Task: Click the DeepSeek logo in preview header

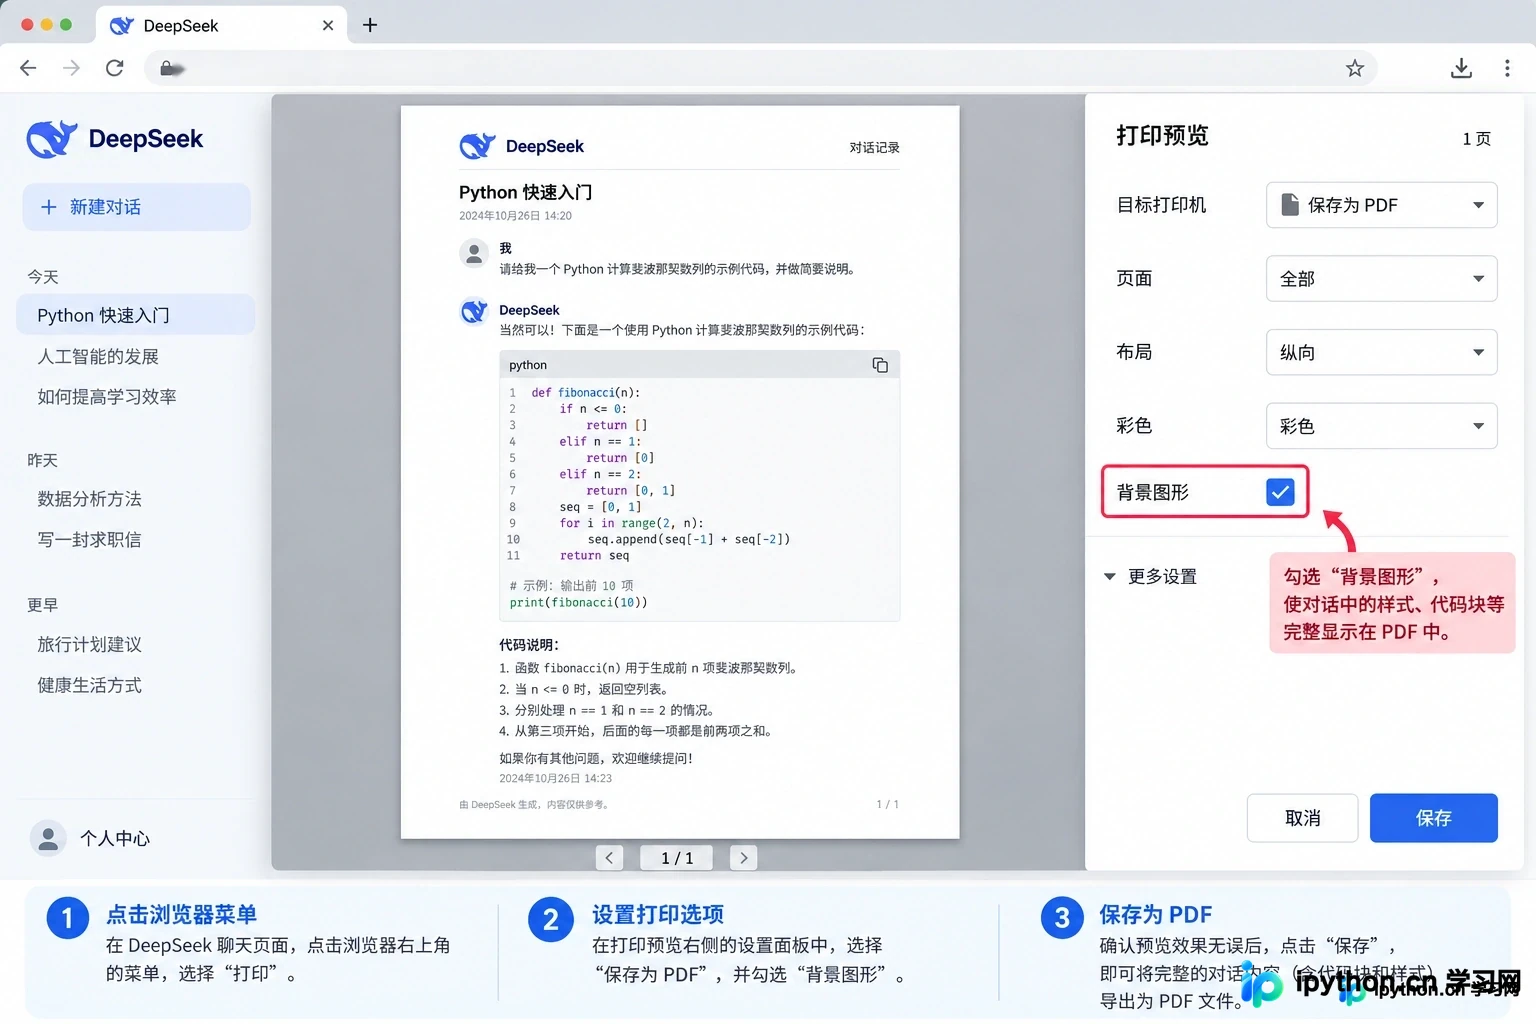Action: coord(478,146)
